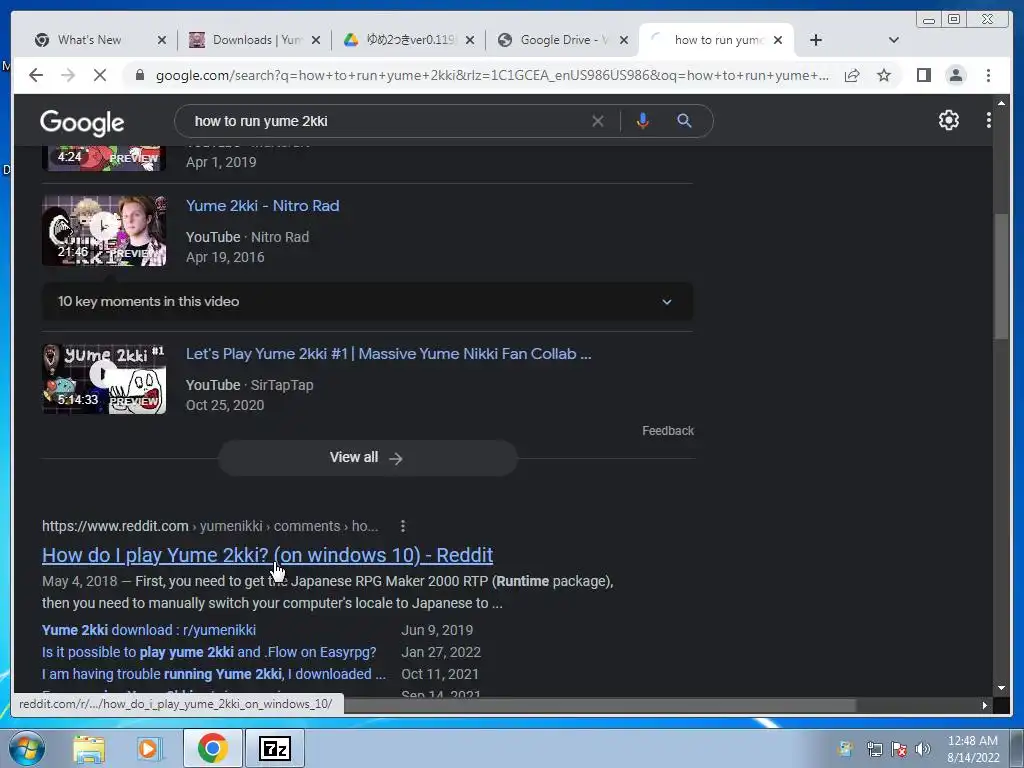Open the Chrome profile avatar
This screenshot has width=1024, height=768.
point(955,75)
